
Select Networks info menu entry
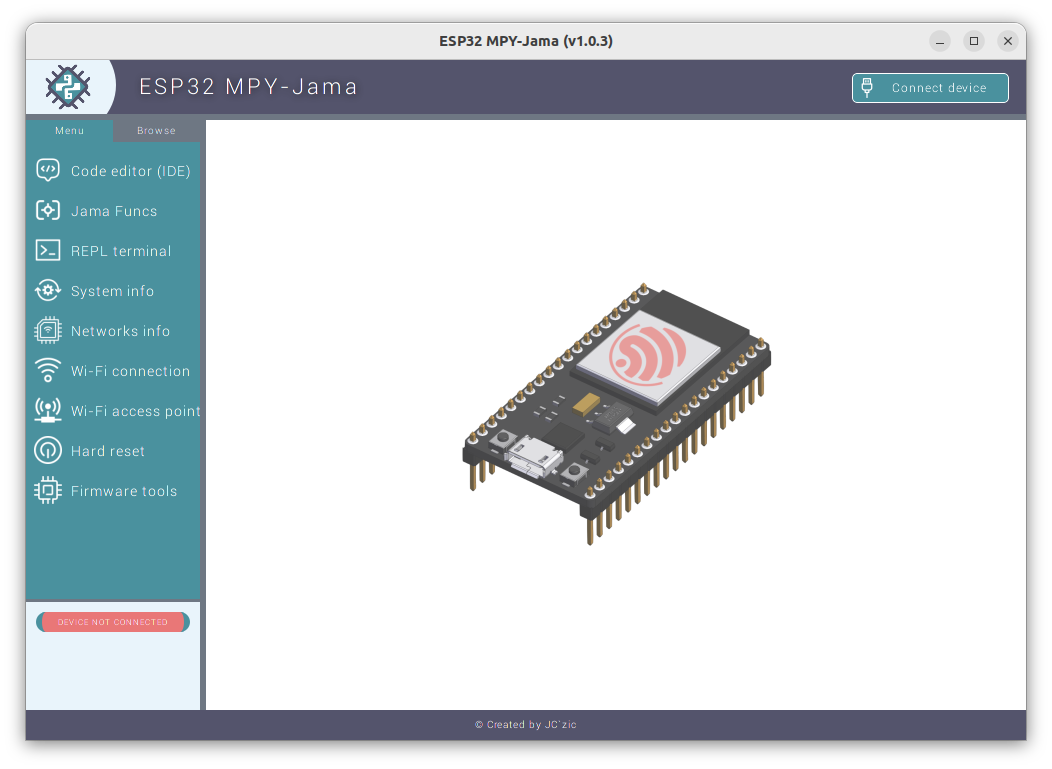(113, 331)
